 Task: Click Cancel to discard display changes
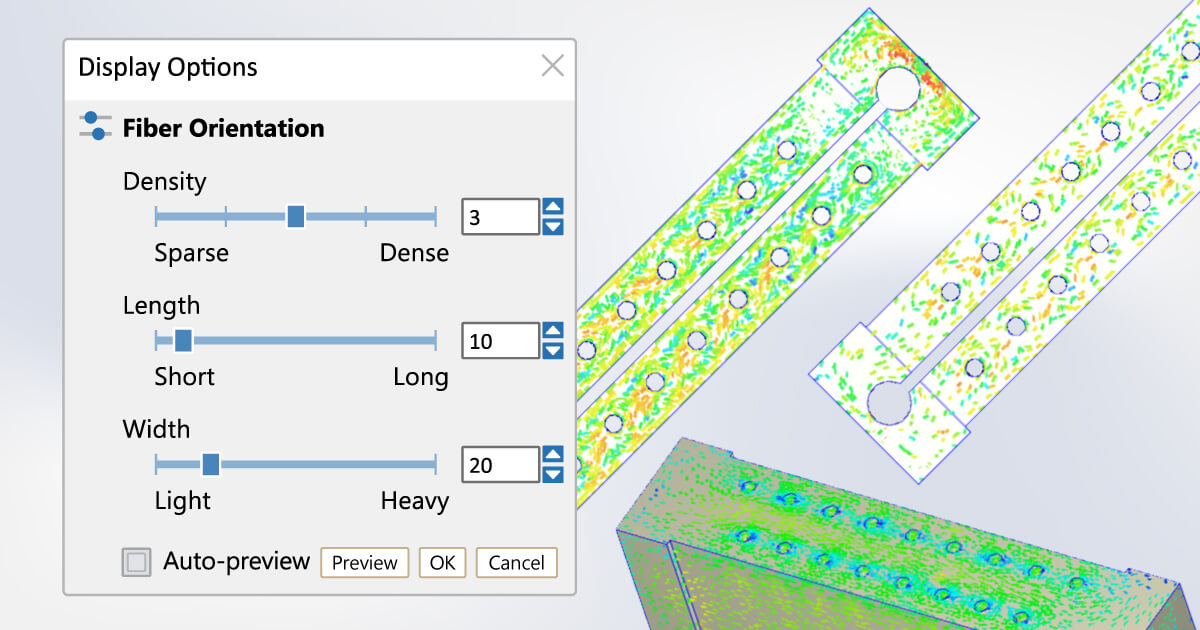click(x=516, y=562)
